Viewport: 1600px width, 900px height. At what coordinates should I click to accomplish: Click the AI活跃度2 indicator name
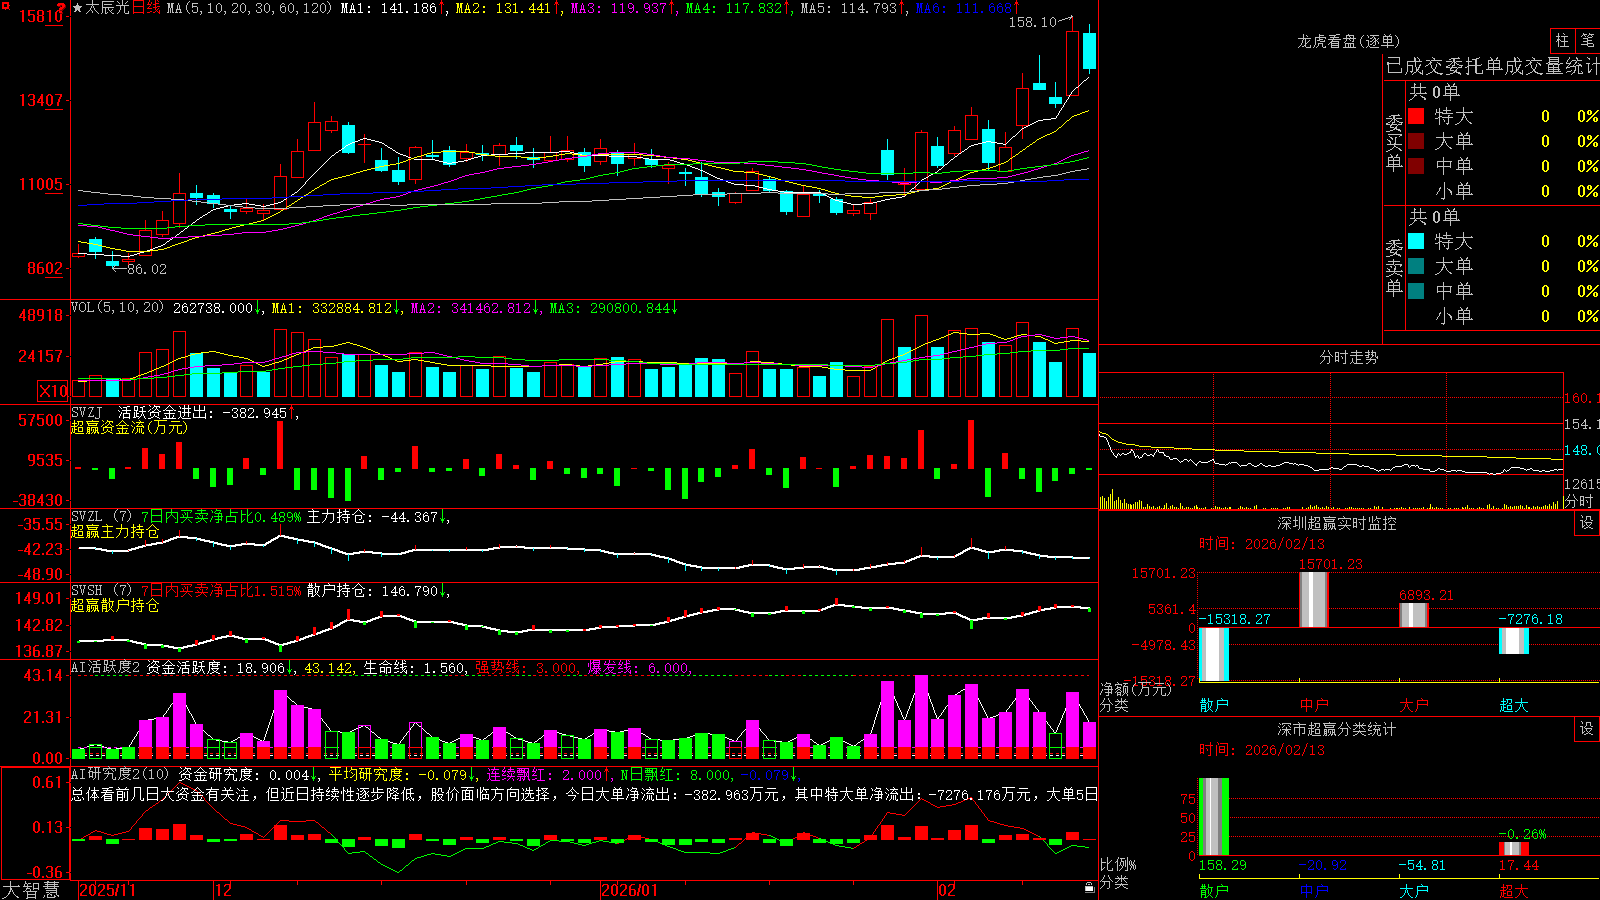click(106, 668)
